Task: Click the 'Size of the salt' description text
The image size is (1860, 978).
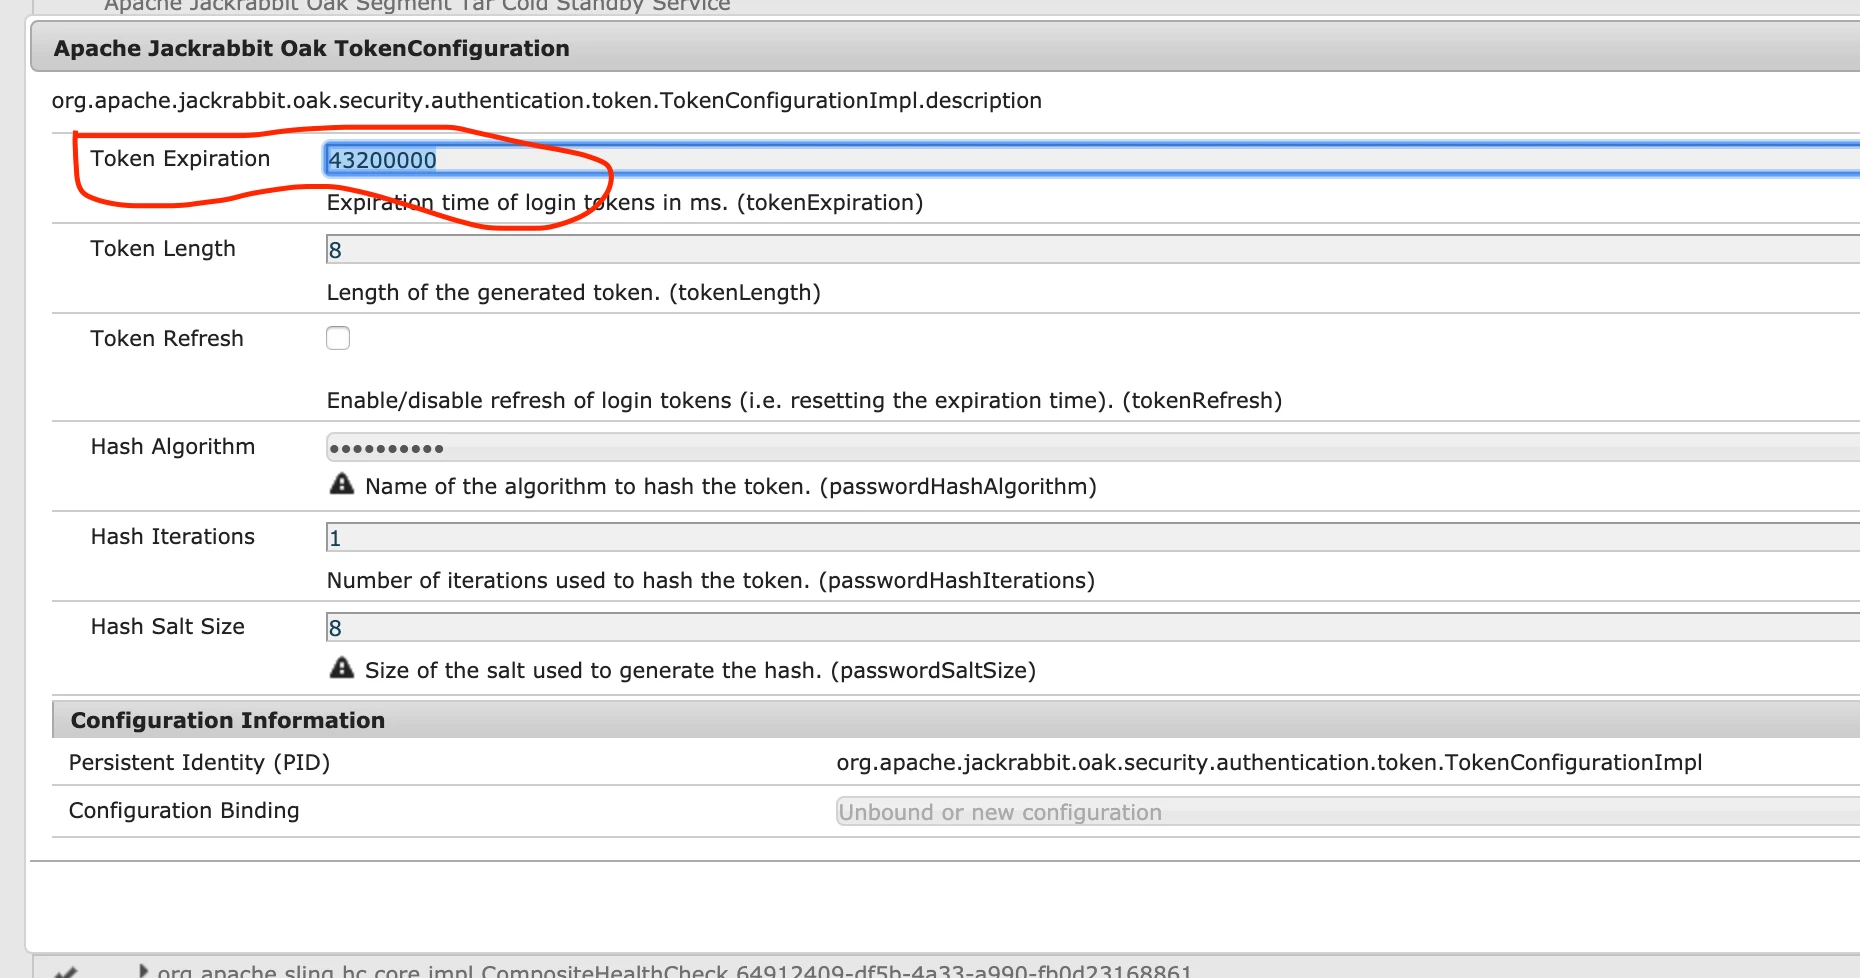Action: click(x=700, y=671)
